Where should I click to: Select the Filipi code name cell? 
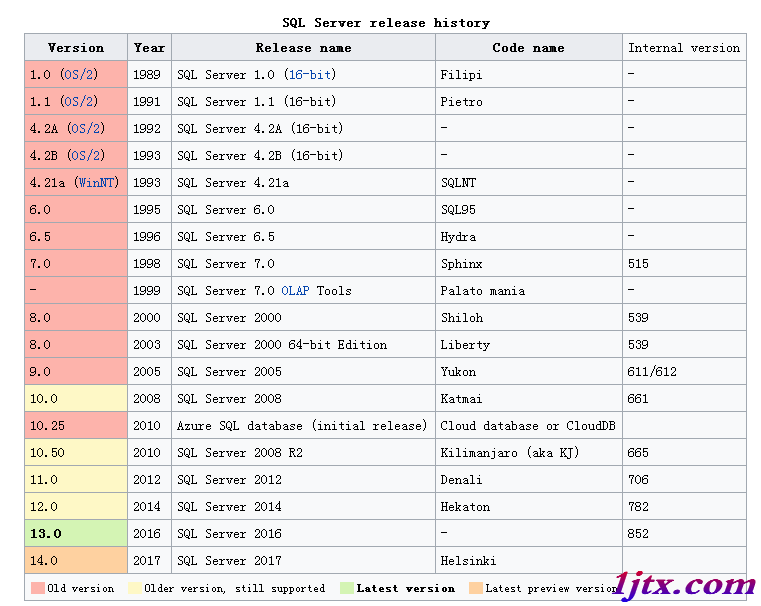click(529, 74)
